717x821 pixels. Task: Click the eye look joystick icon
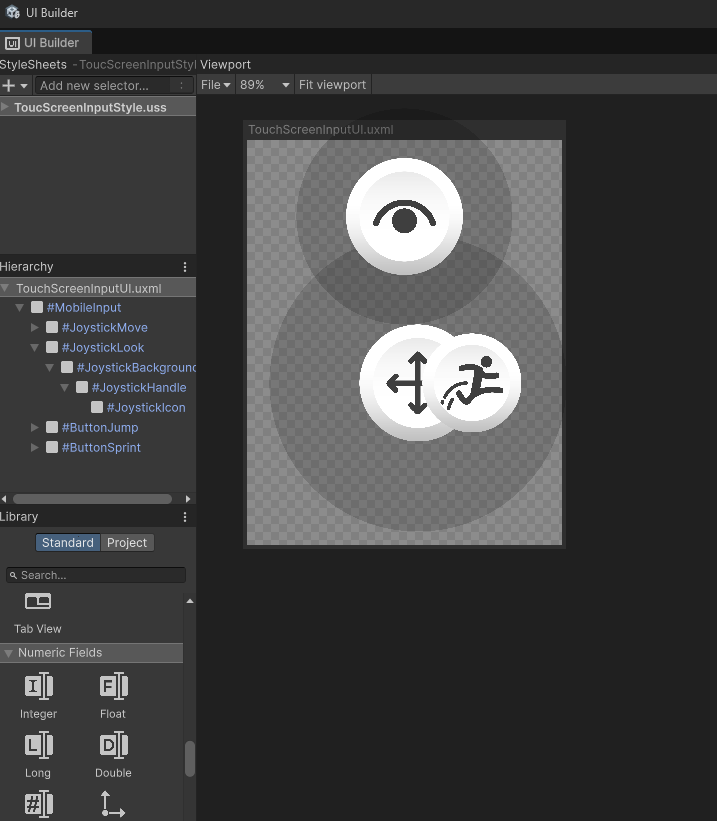pos(404,216)
